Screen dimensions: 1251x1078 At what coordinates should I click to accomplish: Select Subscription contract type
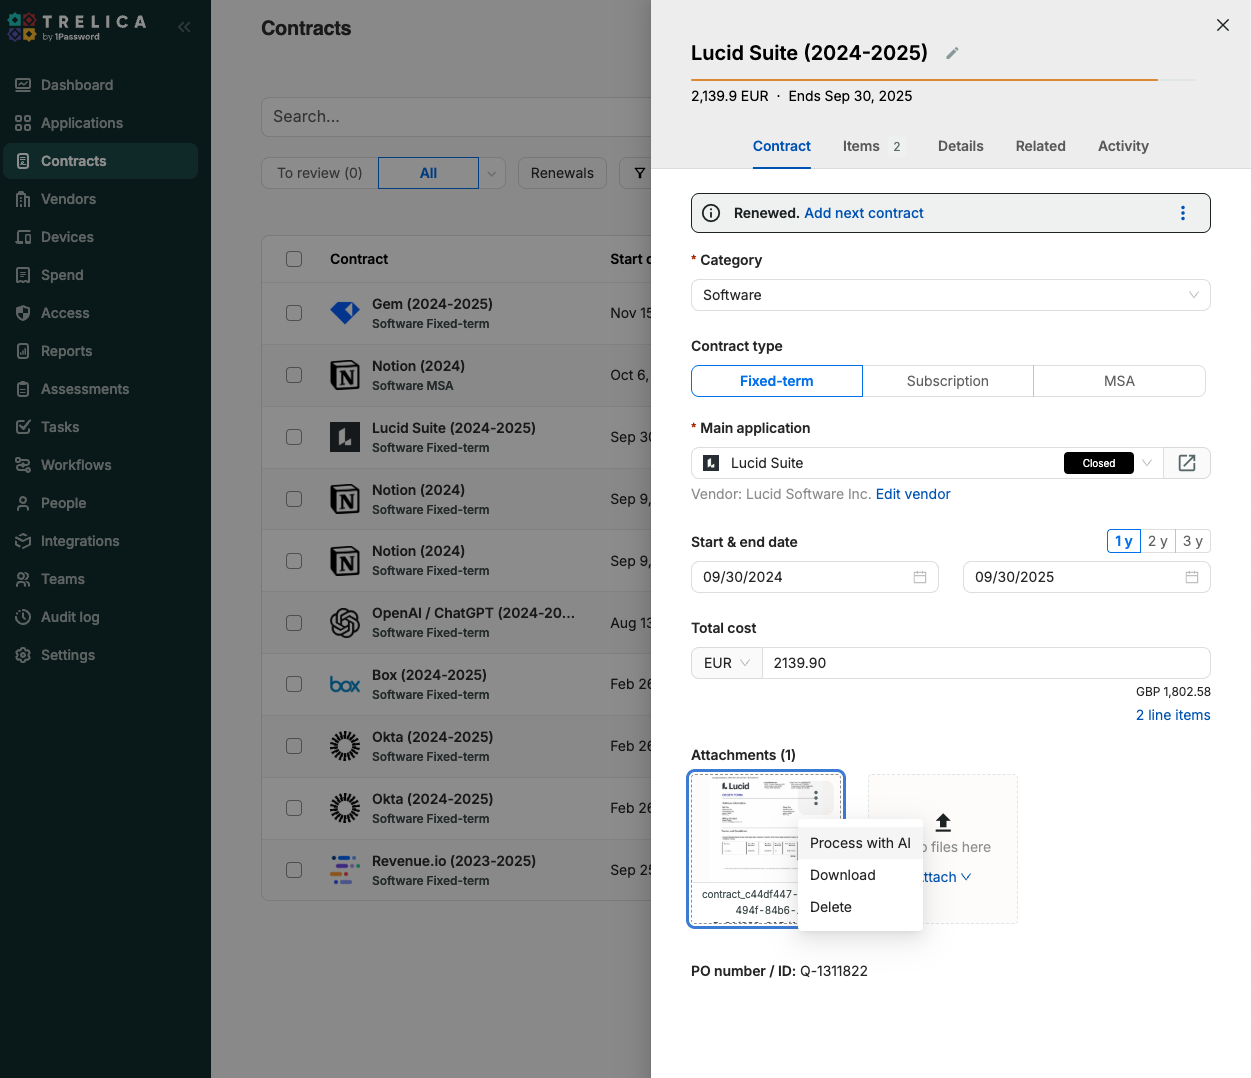pyautogui.click(x=947, y=381)
